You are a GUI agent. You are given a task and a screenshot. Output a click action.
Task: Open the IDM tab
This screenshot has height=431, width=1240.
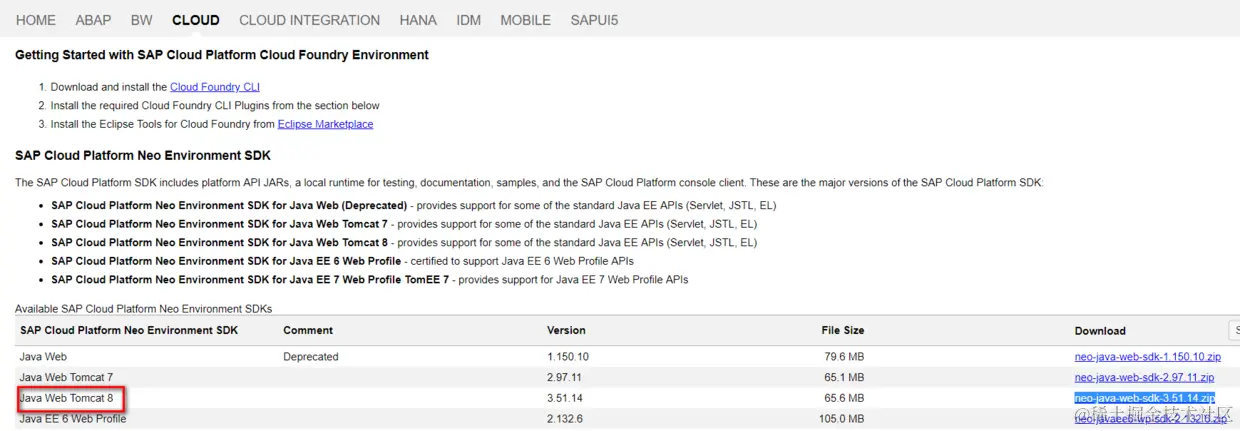point(468,20)
